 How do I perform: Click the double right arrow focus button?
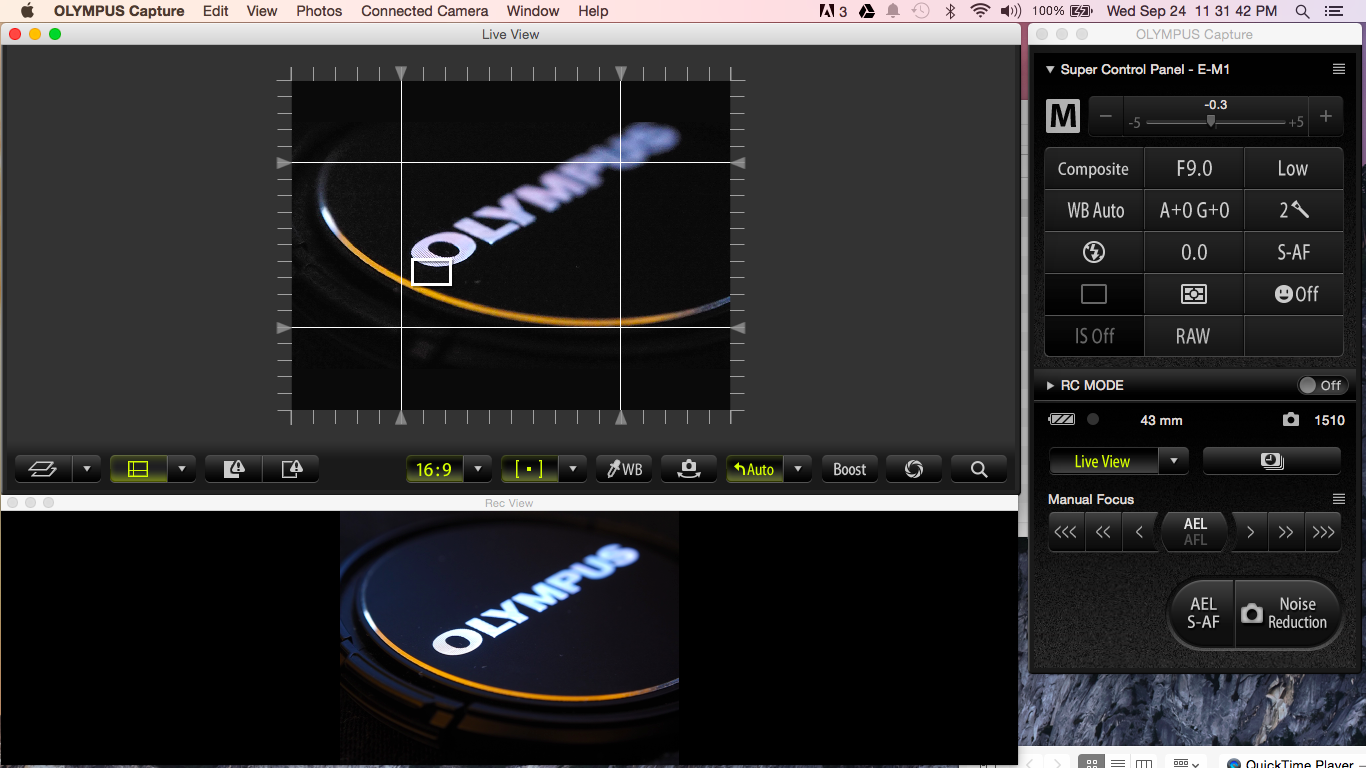pyautogui.click(x=1286, y=533)
